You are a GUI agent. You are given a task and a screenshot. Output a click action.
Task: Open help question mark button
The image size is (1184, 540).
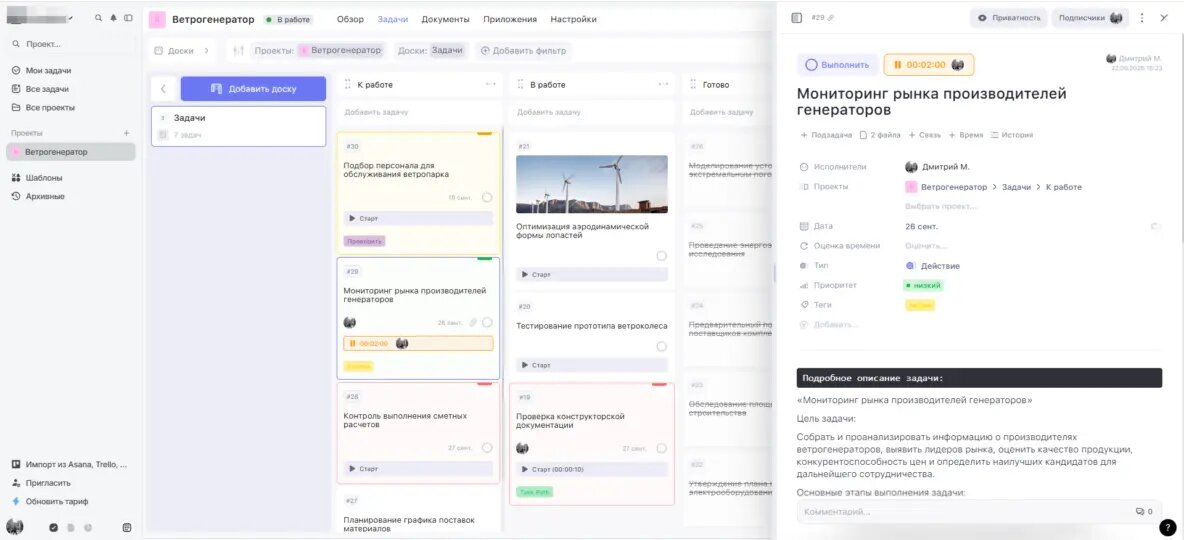pyautogui.click(x=1167, y=528)
